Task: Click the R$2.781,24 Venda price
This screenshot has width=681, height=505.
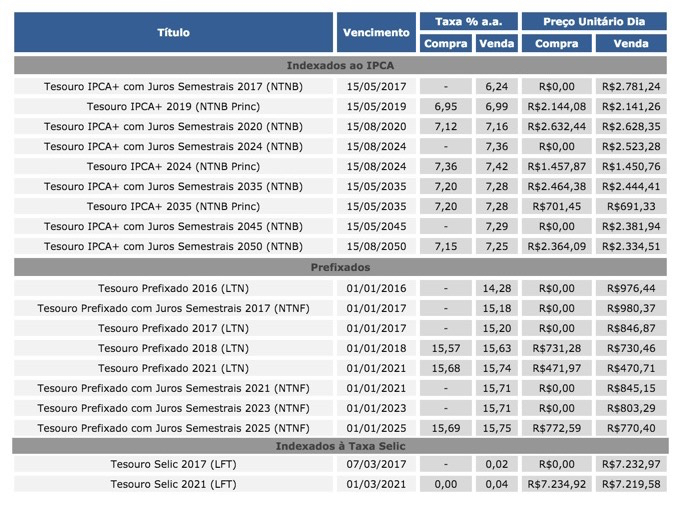Action: (x=632, y=86)
